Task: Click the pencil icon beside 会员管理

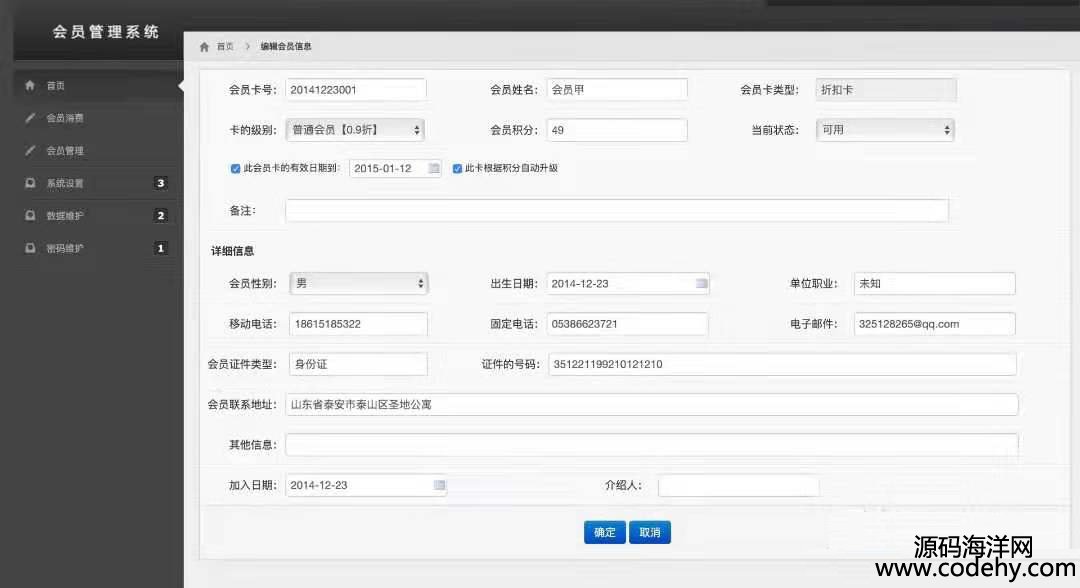Action: click(30, 150)
